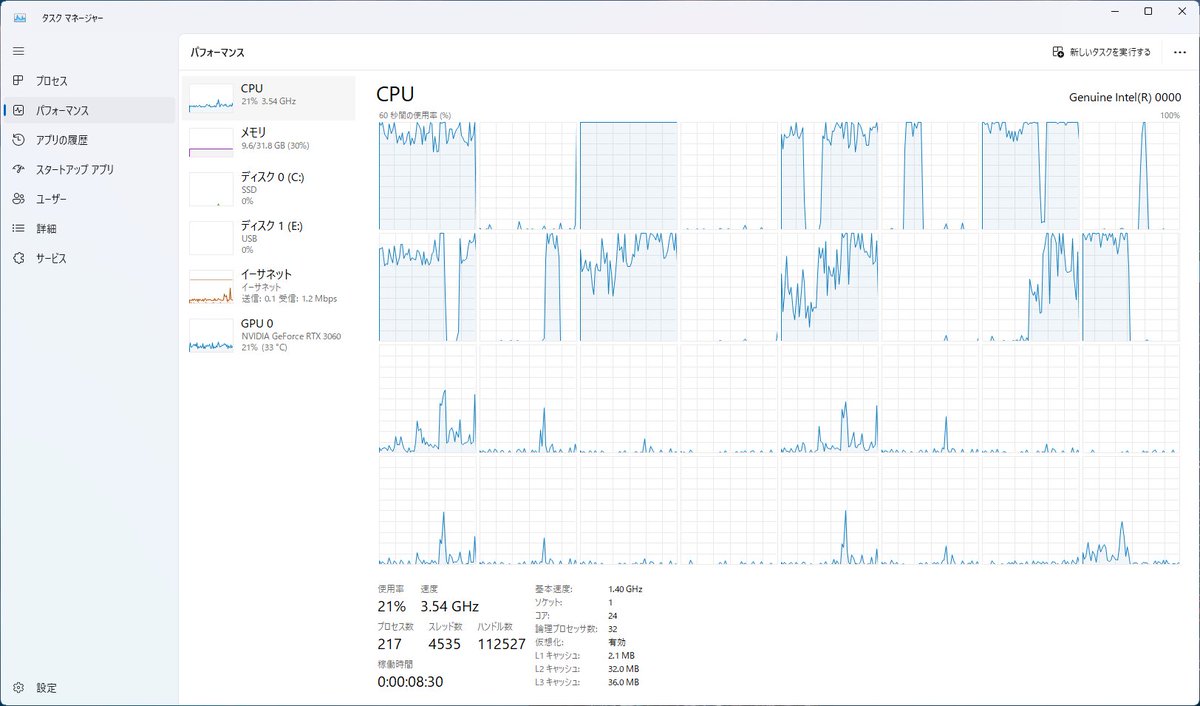Open 設定 gear icon
This screenshot has width=1200, height=706.
[x=19, y=688]
